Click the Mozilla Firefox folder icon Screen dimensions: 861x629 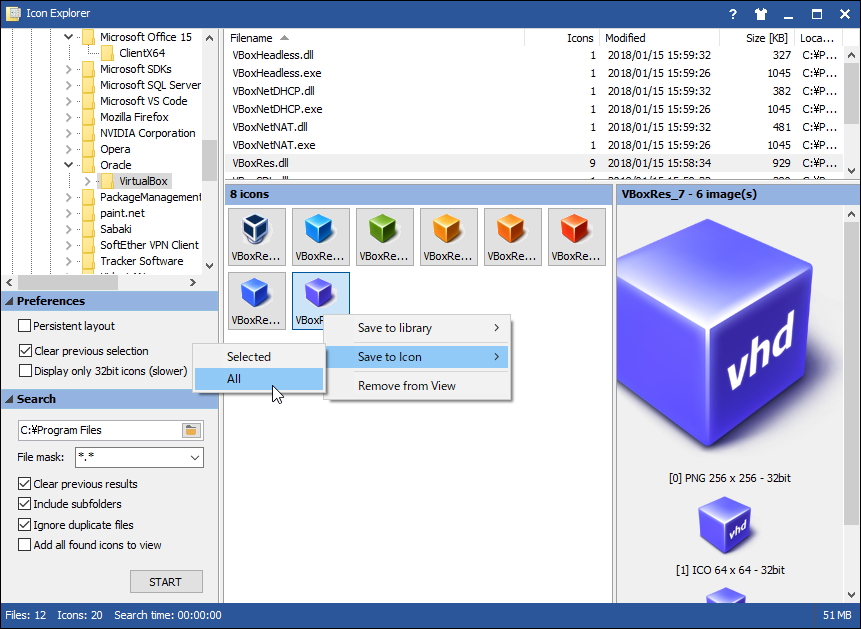coord(88,117)
